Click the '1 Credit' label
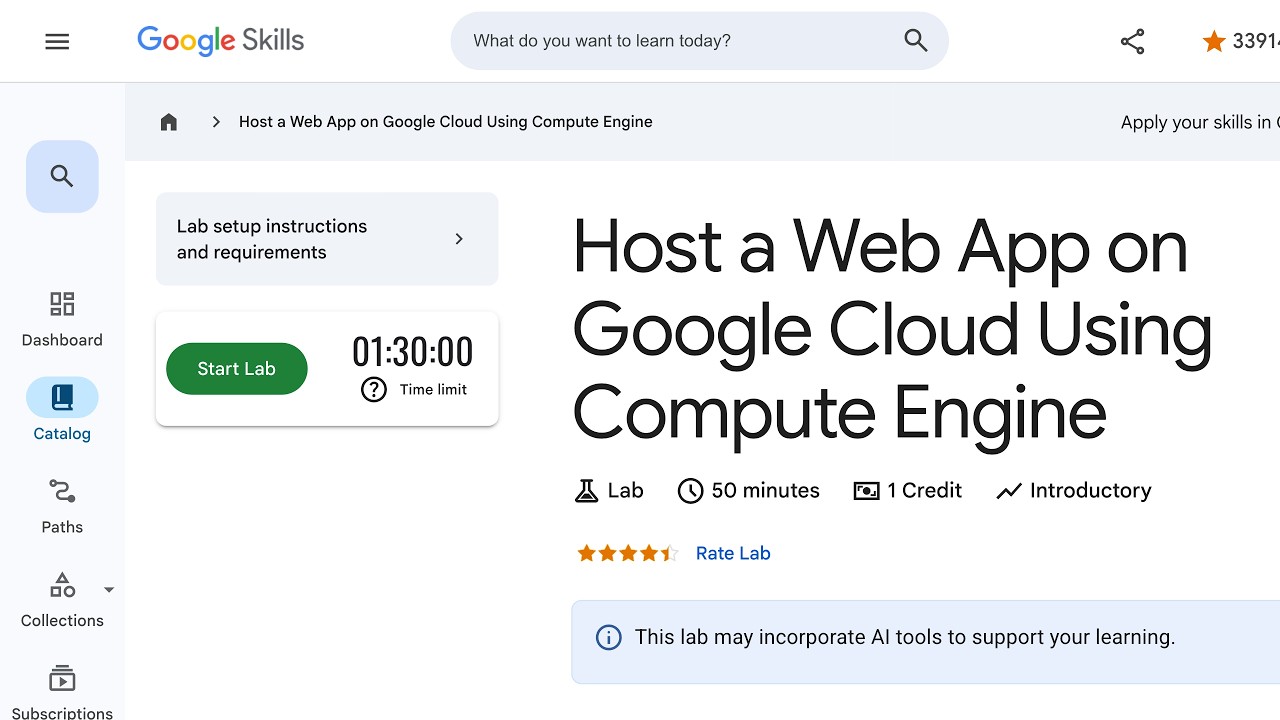 (925, 491)
